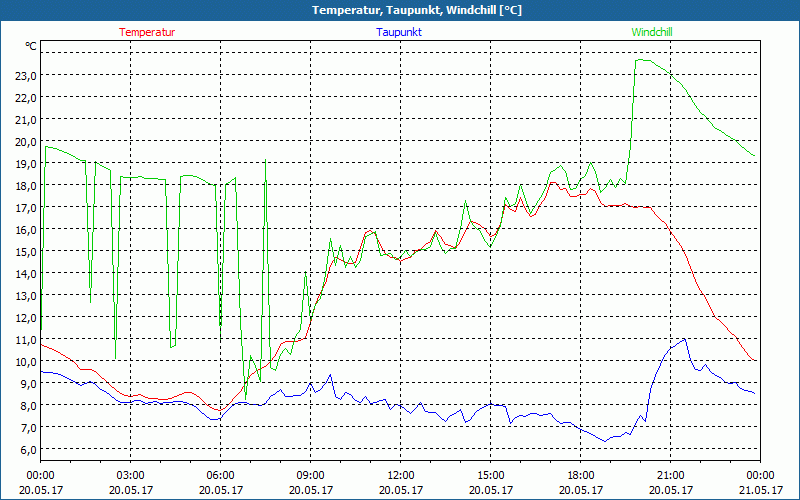
Task: Click the 13,0 y-axis value
Action: (26, 295)
